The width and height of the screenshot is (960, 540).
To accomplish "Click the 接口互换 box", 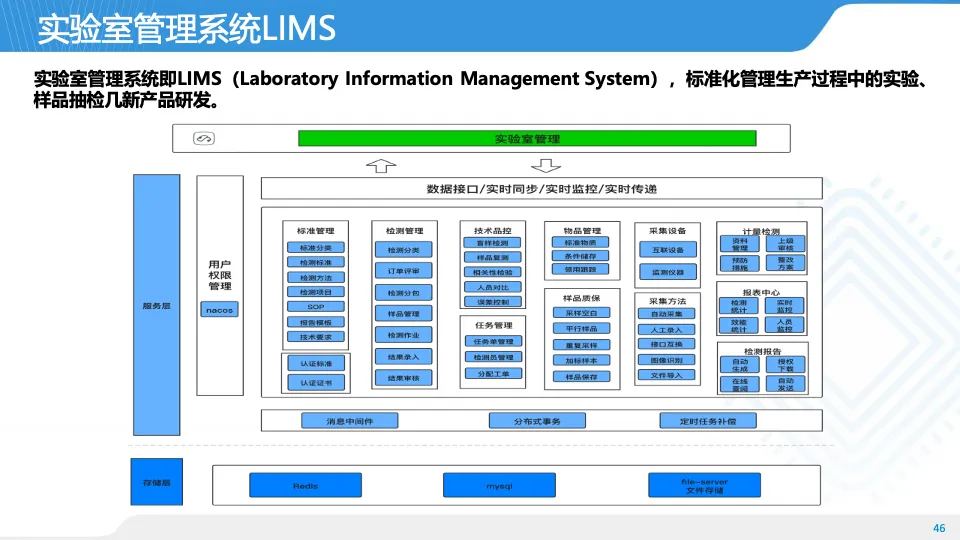I will tap(666, 344).
